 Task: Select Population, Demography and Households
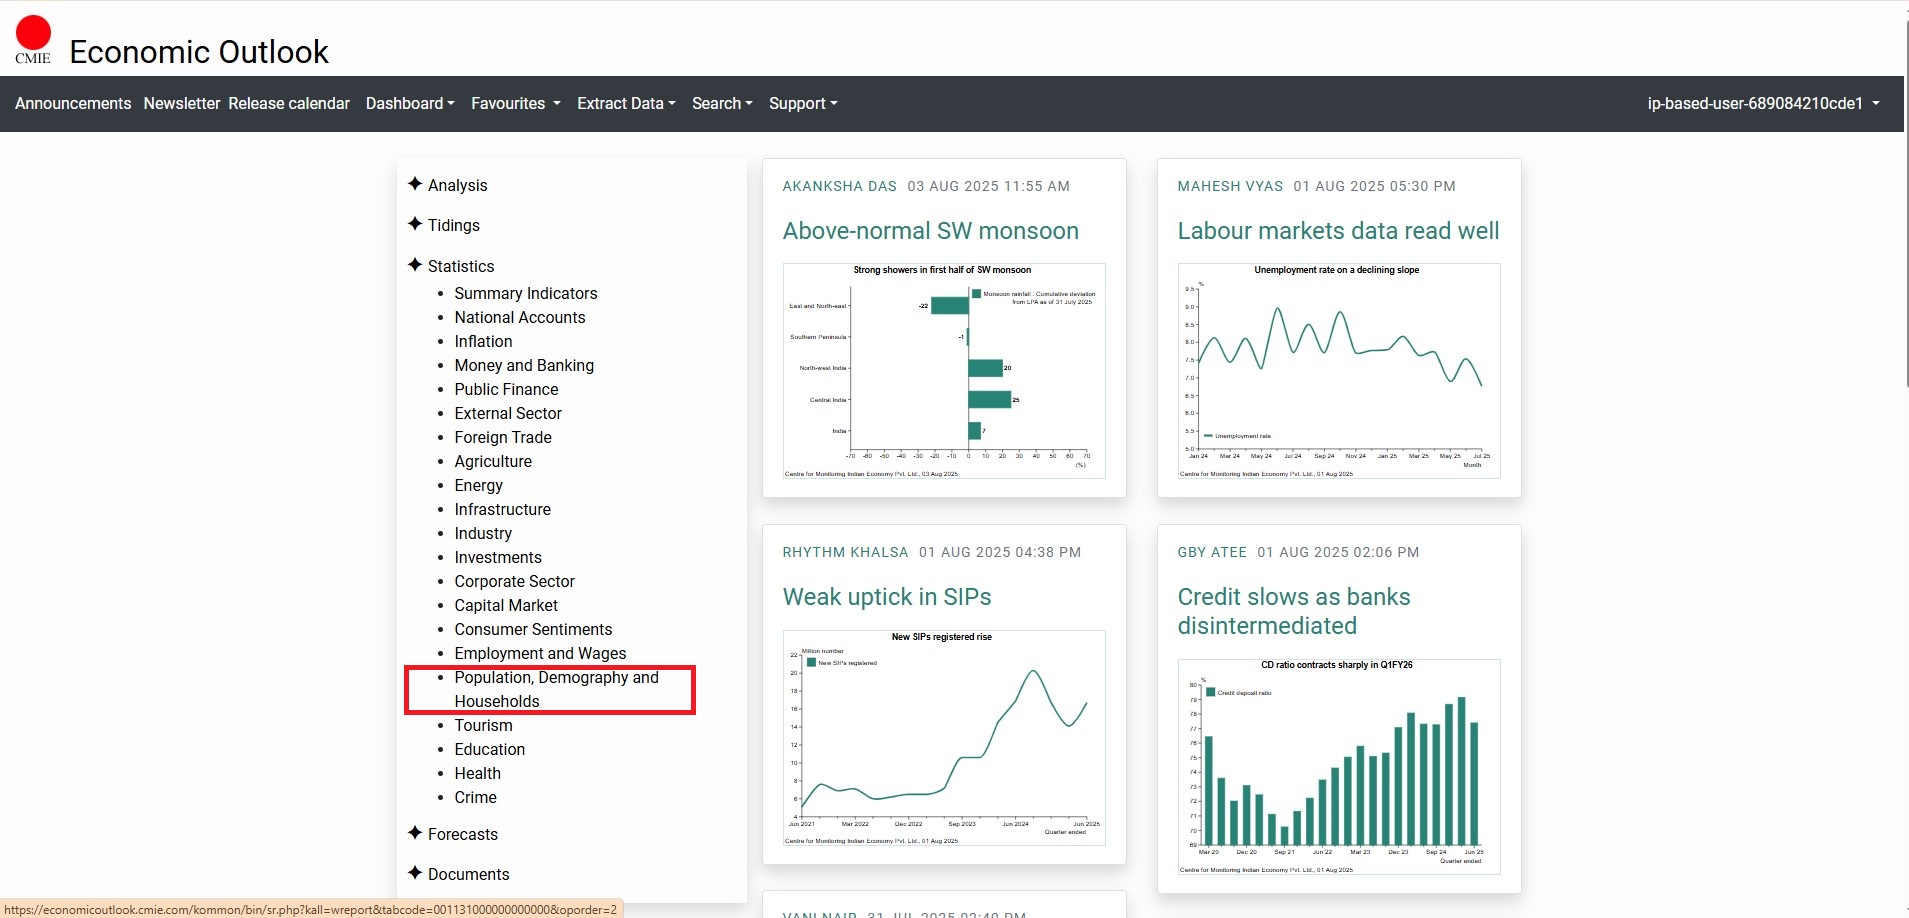[556, 689]
